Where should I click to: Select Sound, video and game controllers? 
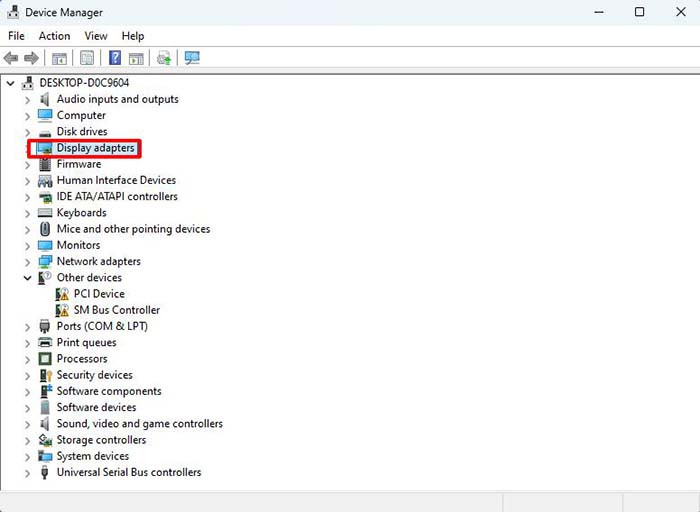click(139, 424)
